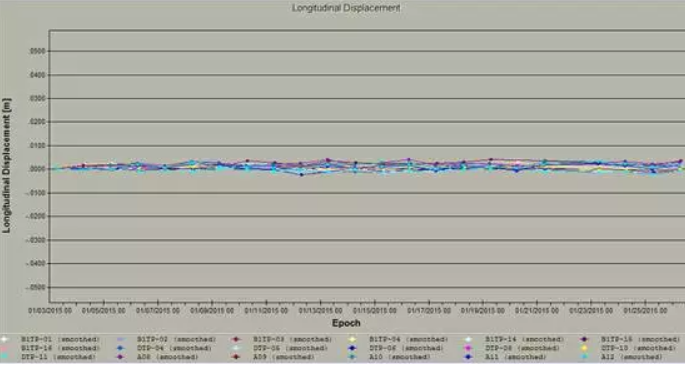Click the 01/21/2015 00 date tick label
The image size is (685, 366).
click(536, 311)
